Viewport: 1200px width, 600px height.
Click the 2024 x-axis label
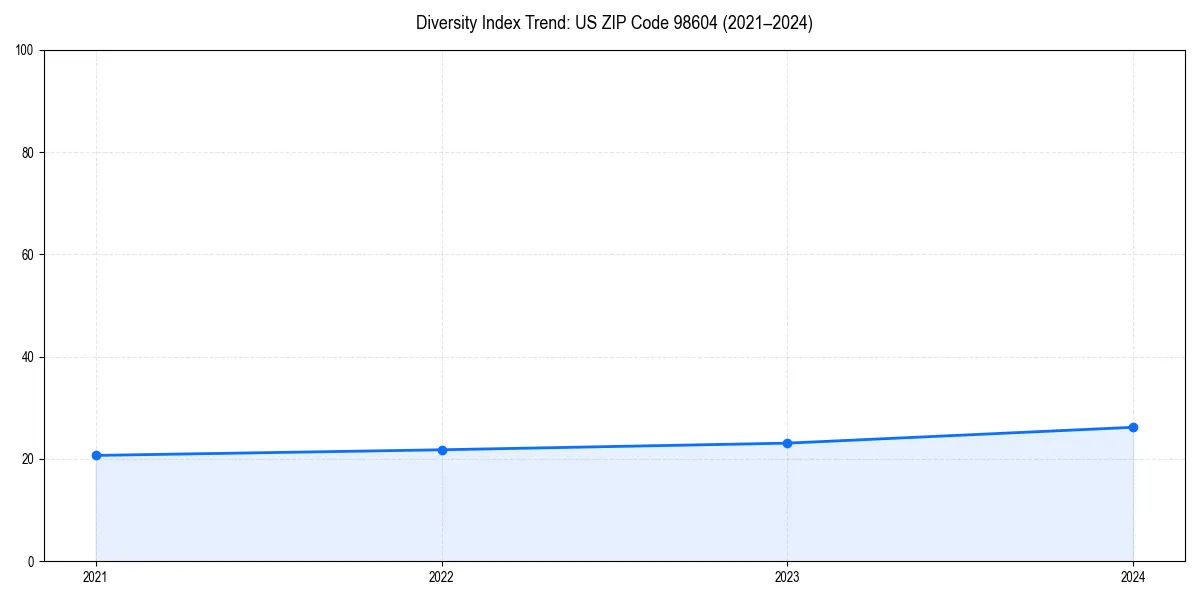click(x=1133, y=577)
